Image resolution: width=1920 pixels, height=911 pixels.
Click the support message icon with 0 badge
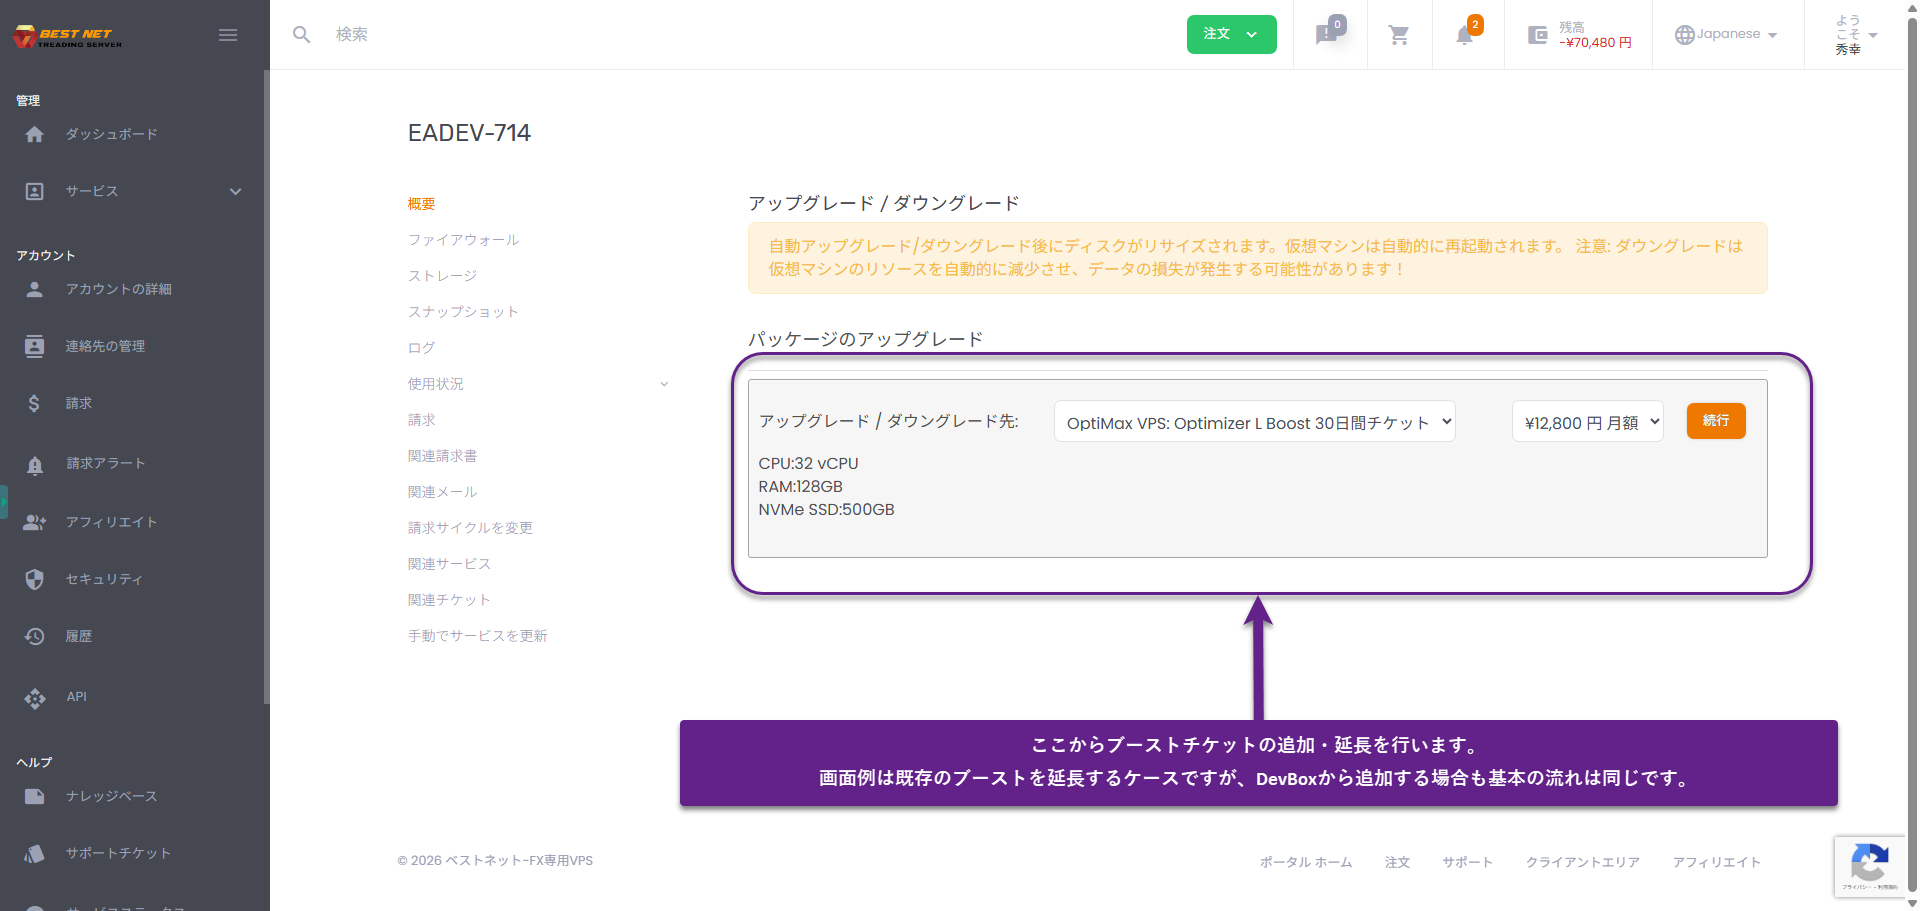pos(1327,35)
